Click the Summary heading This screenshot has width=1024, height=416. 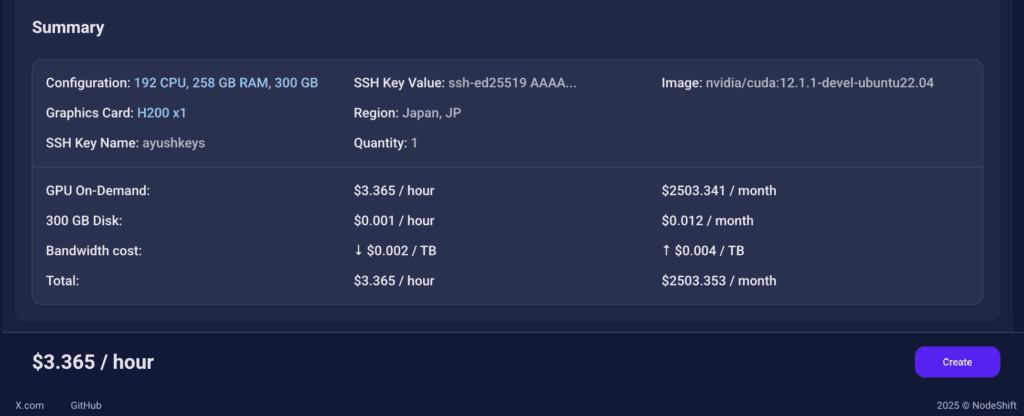click(68, 27)
